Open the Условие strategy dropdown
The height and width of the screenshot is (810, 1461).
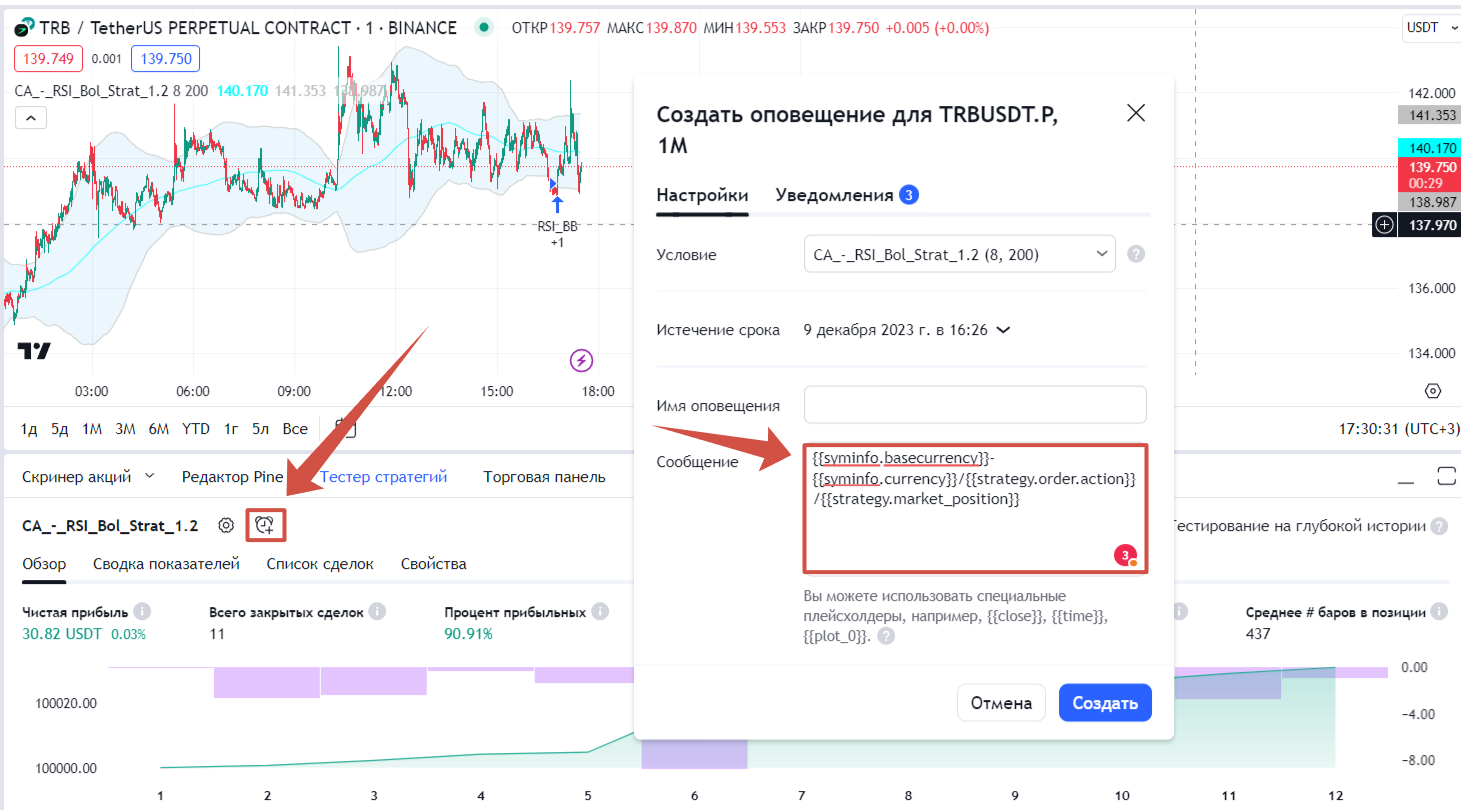tap(959, 254)
